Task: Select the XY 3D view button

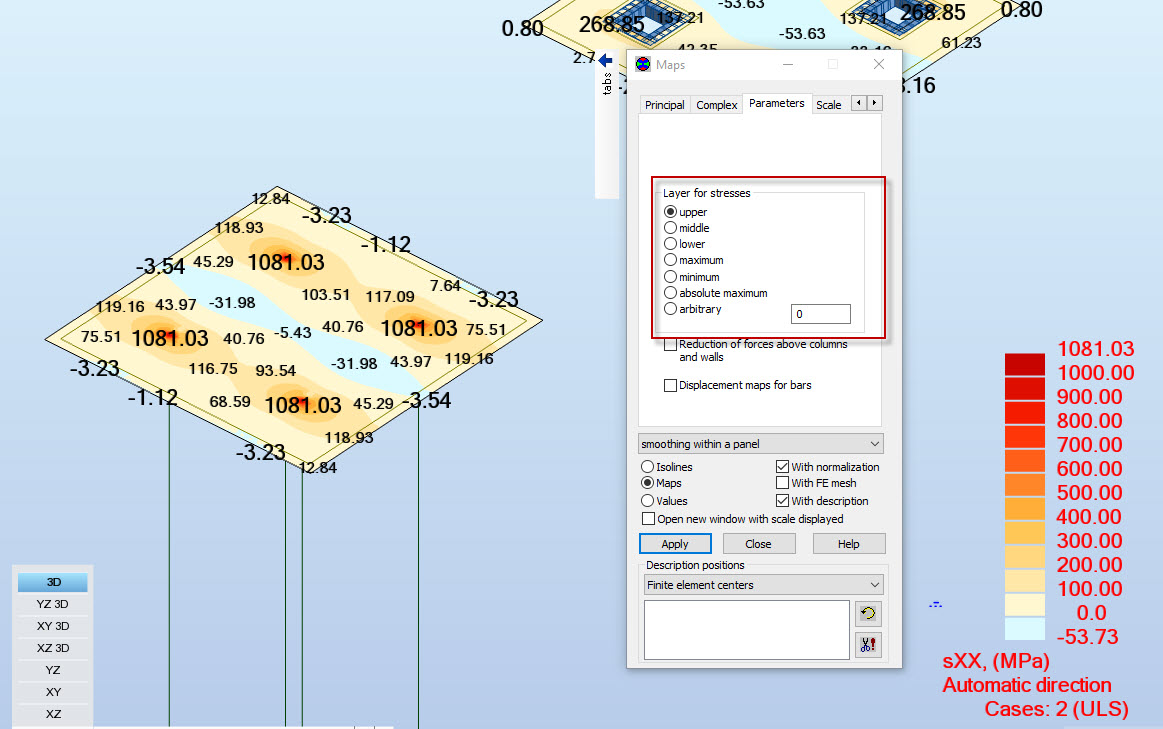Action: tap(52, 625)
